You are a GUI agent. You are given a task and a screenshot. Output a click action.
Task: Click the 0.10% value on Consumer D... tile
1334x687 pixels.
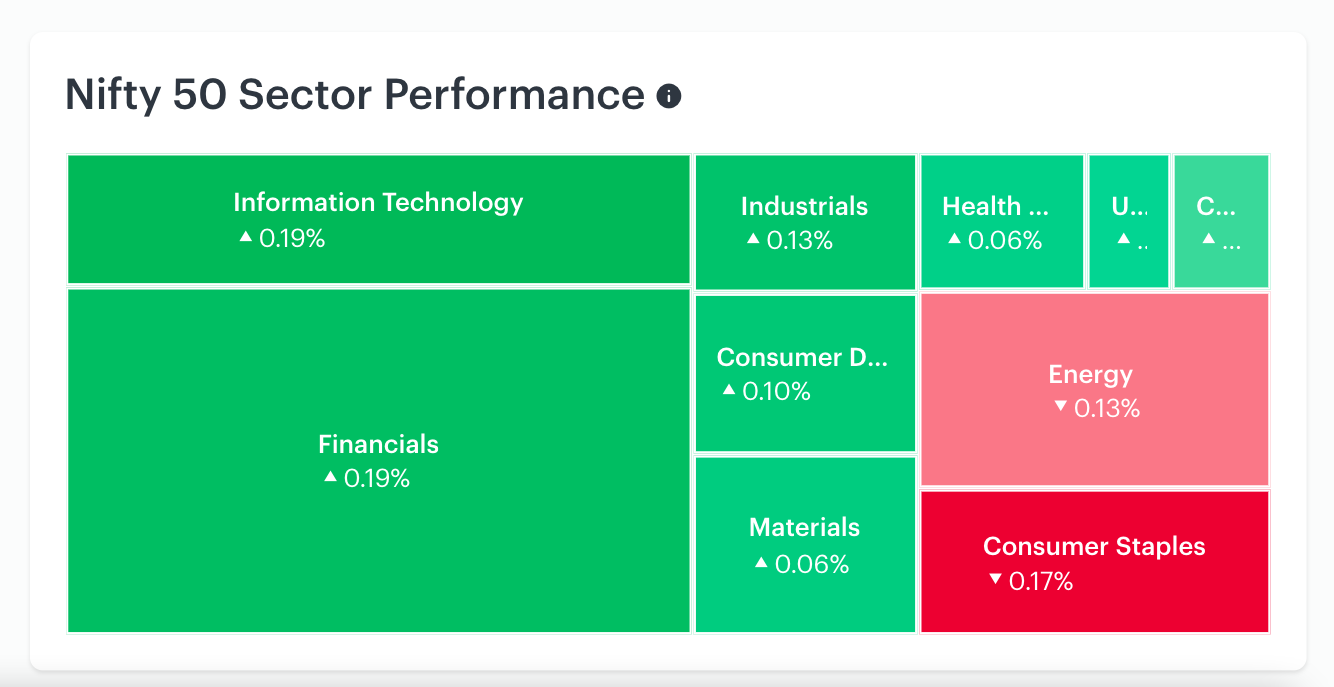coord(776,391)
